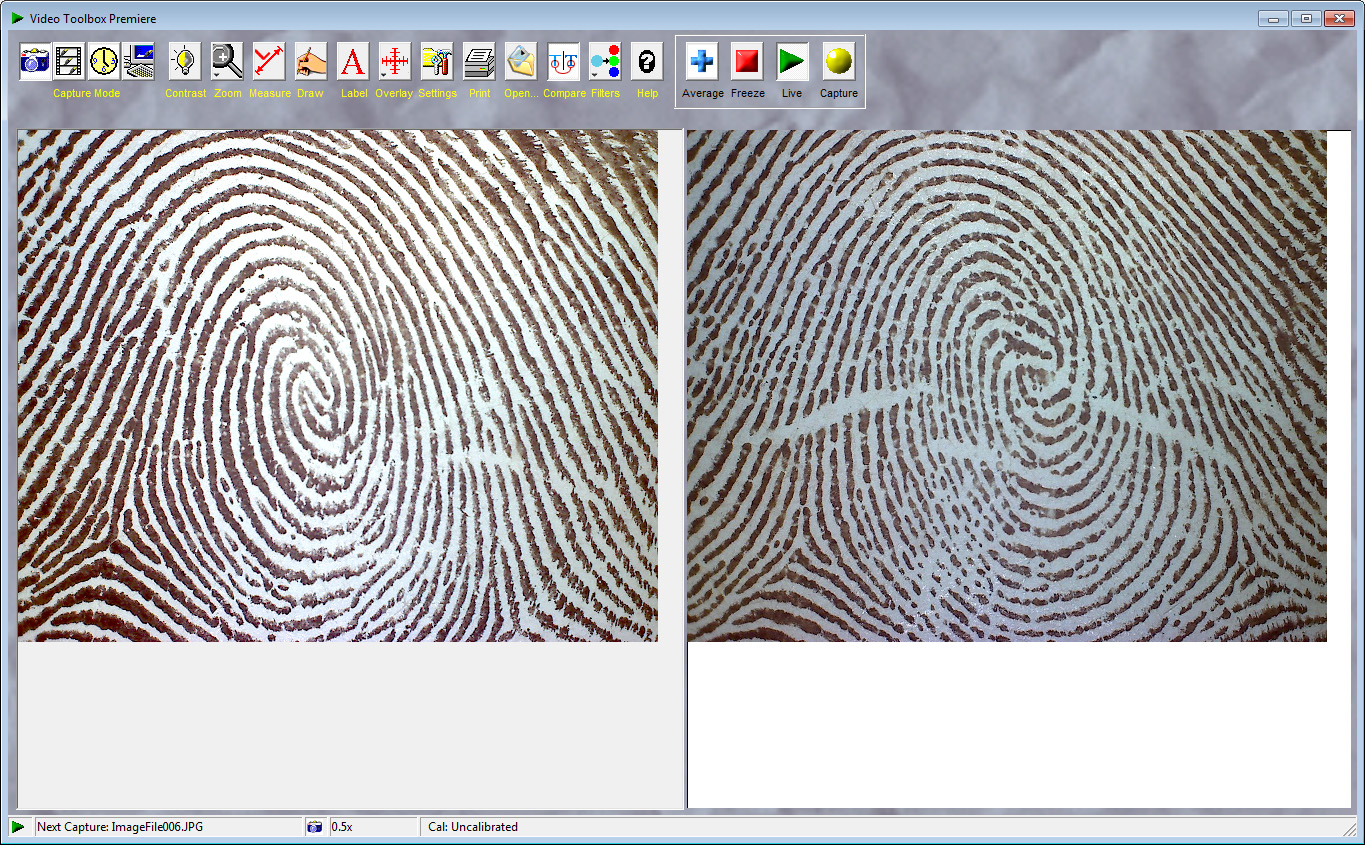The height and width of the screenshot is (845, 1365).
Task: Select the still camera capture mode
Action: click(35, 62)
